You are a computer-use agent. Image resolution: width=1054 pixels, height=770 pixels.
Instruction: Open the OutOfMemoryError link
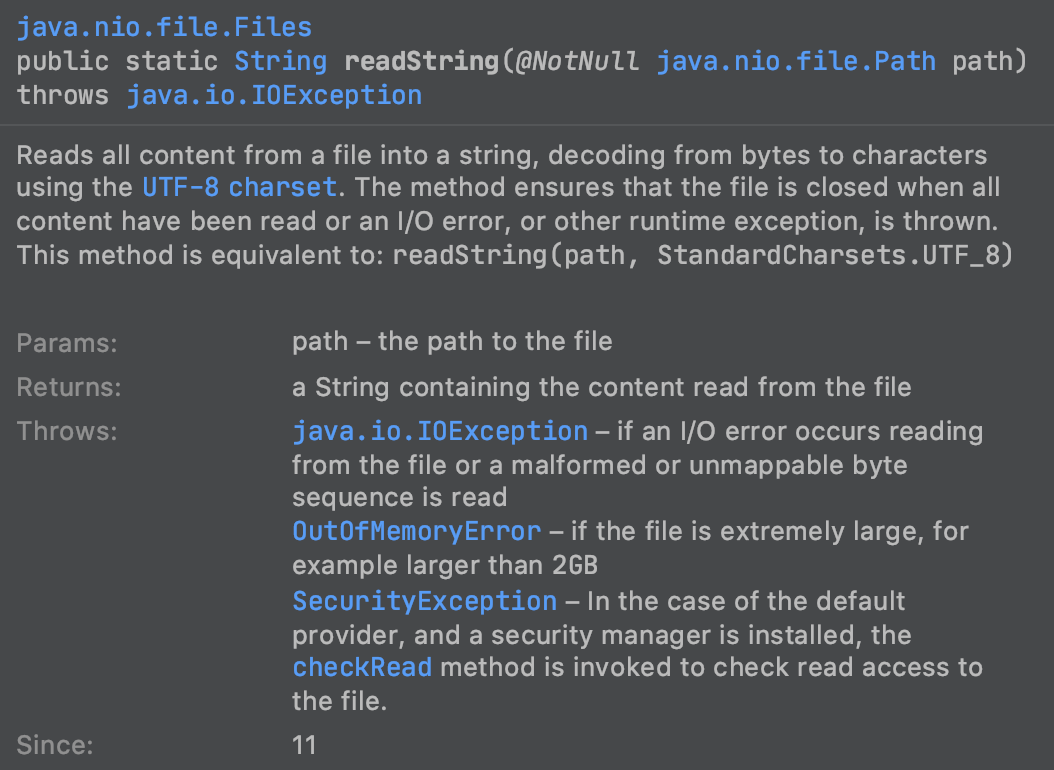coord(417,531)
